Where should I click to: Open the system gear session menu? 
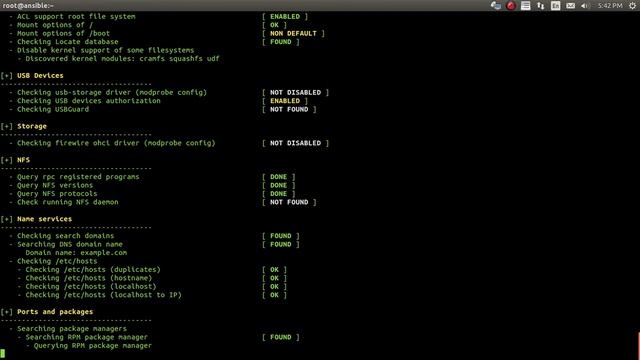(632, 6)
